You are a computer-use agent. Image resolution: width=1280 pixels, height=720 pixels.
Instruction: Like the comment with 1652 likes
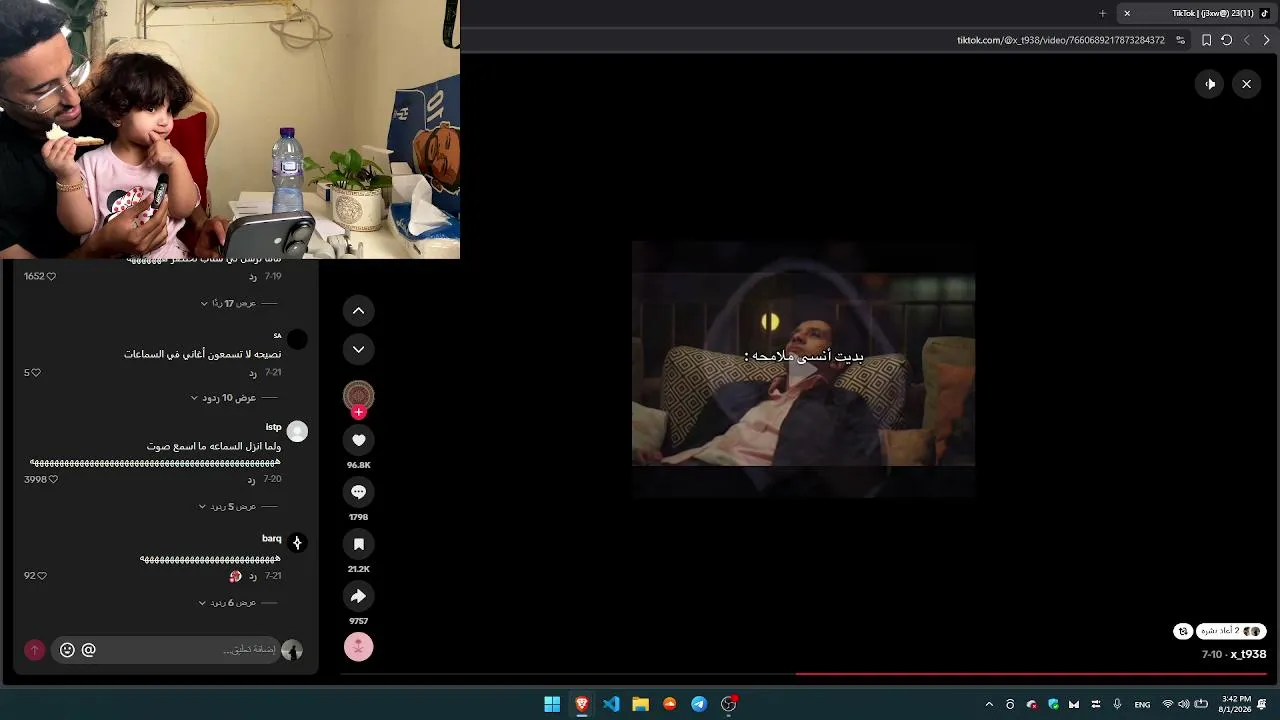coord(51,276)
